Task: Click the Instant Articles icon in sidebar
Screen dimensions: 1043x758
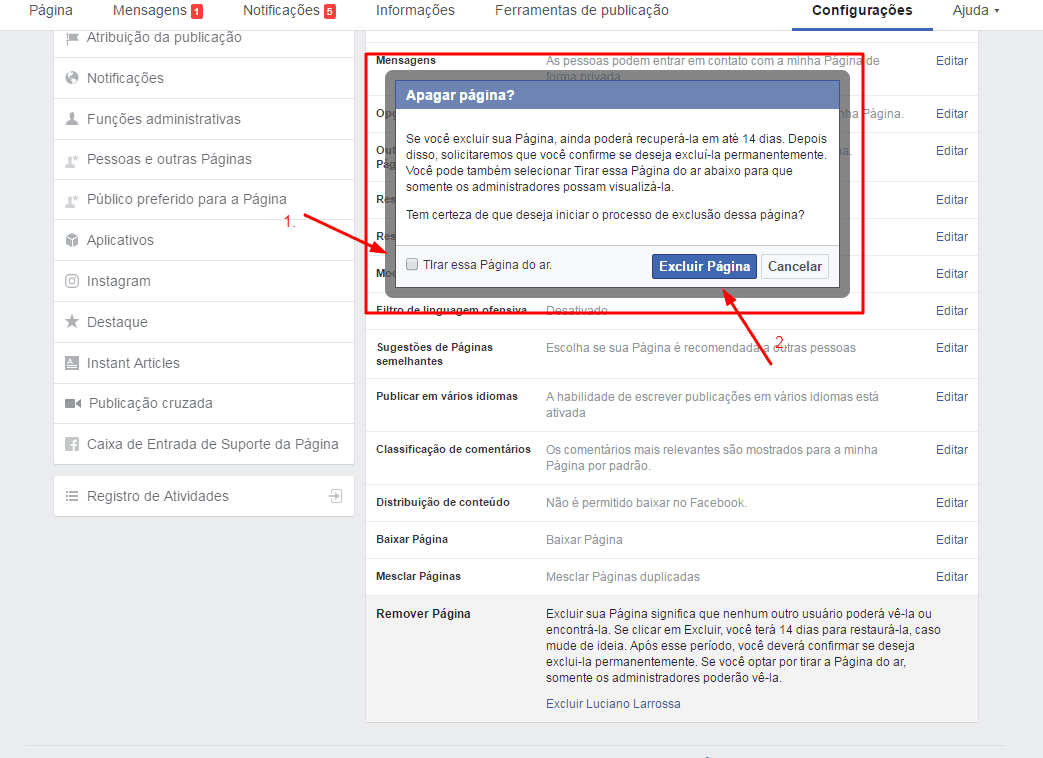Action: click(72, 363)
